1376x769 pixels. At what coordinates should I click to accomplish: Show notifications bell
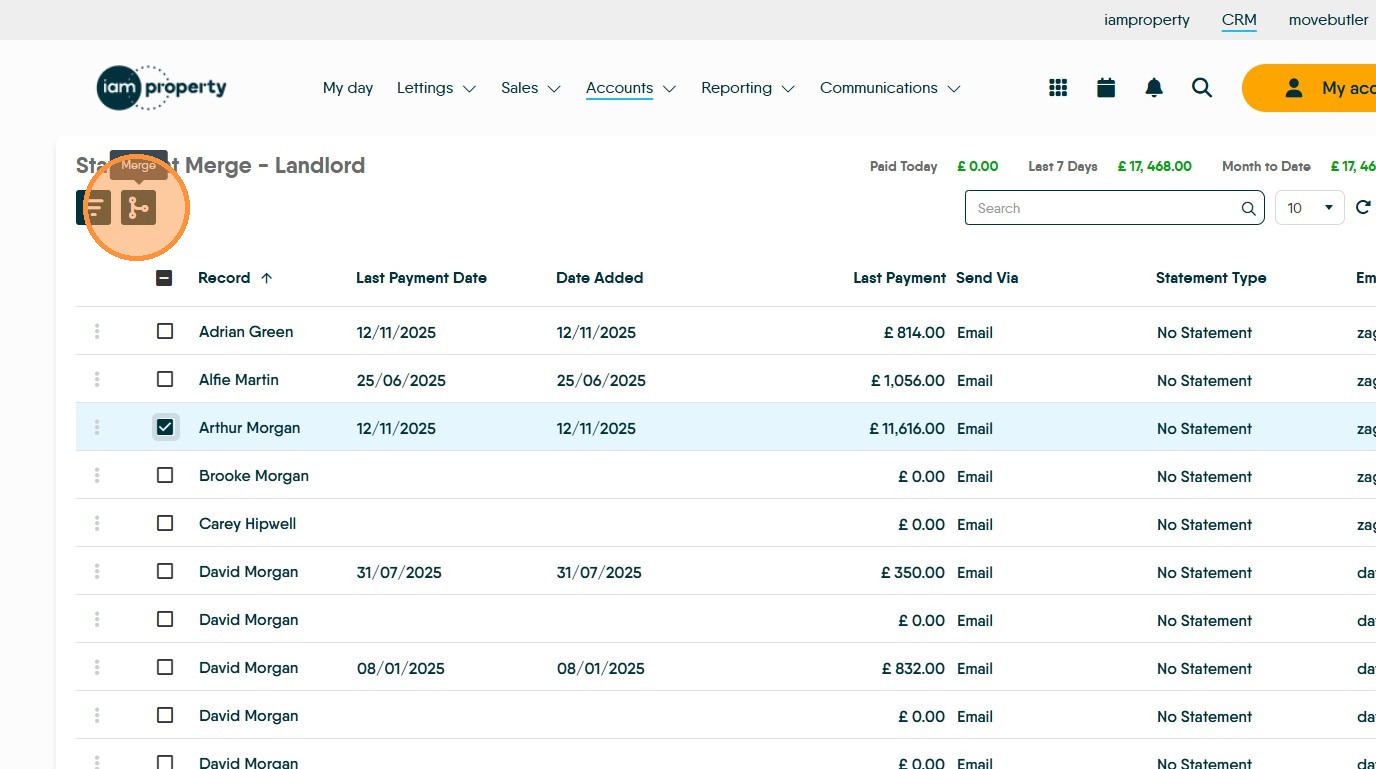click(x=1154, y=88)
